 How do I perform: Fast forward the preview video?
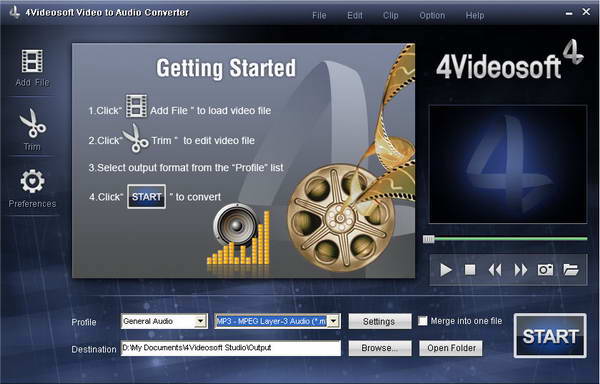pos(520,270)
